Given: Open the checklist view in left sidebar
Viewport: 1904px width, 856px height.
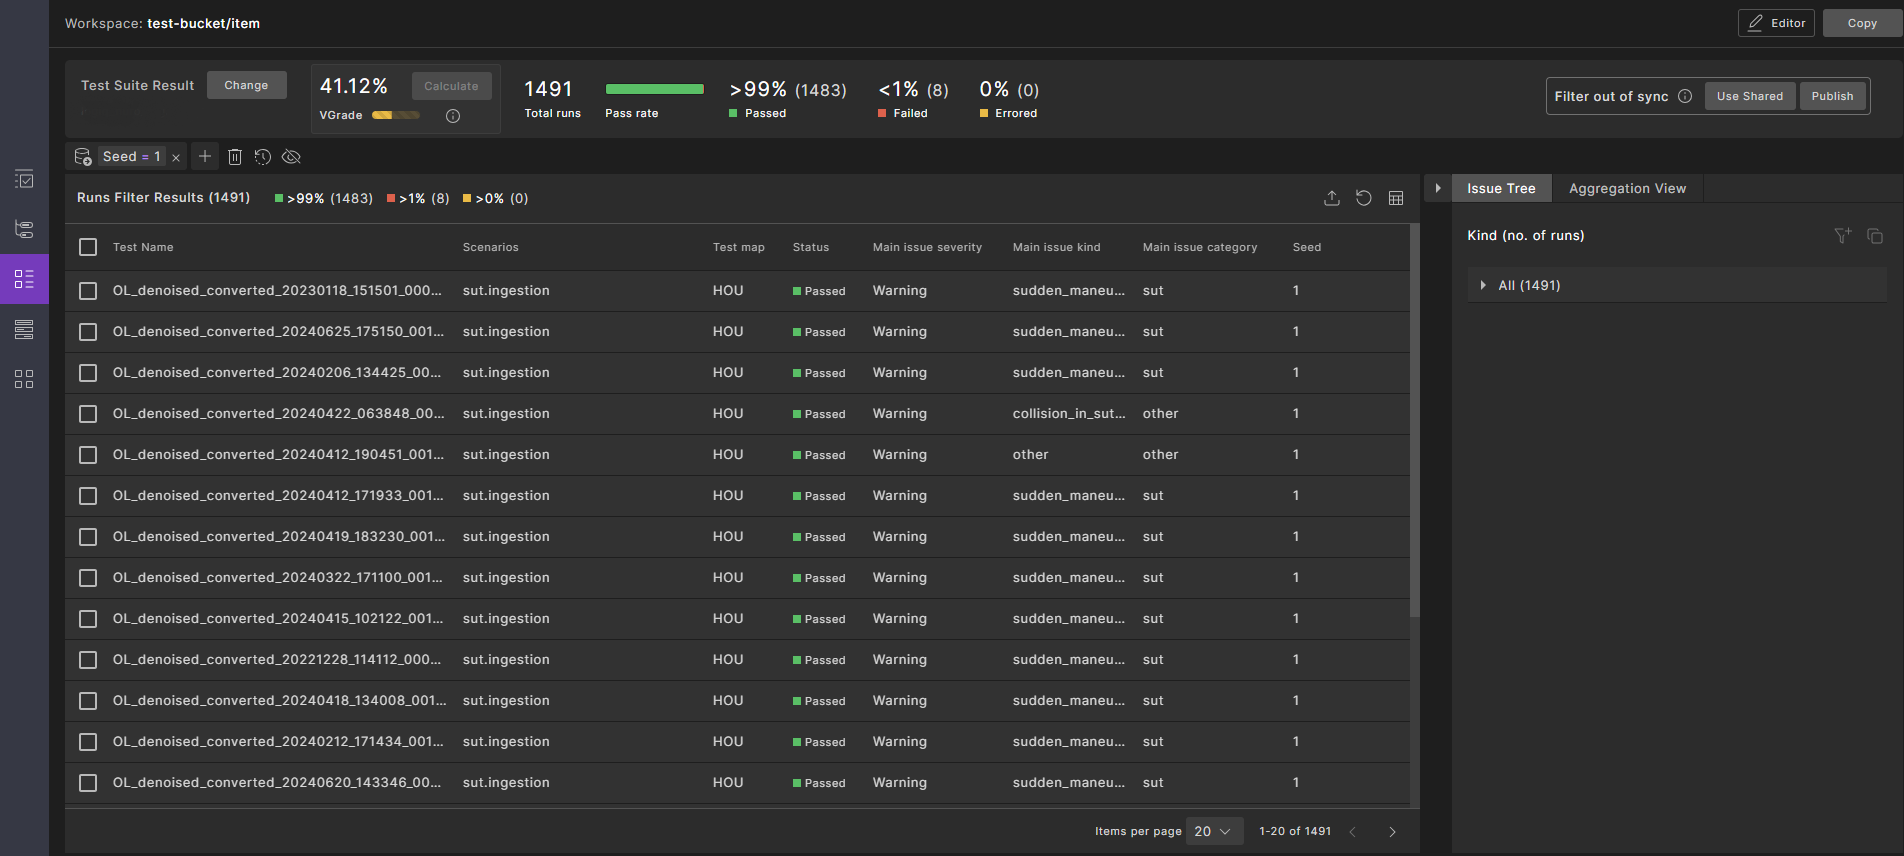Looking at the screenshot, I should (x=24, y=180).
